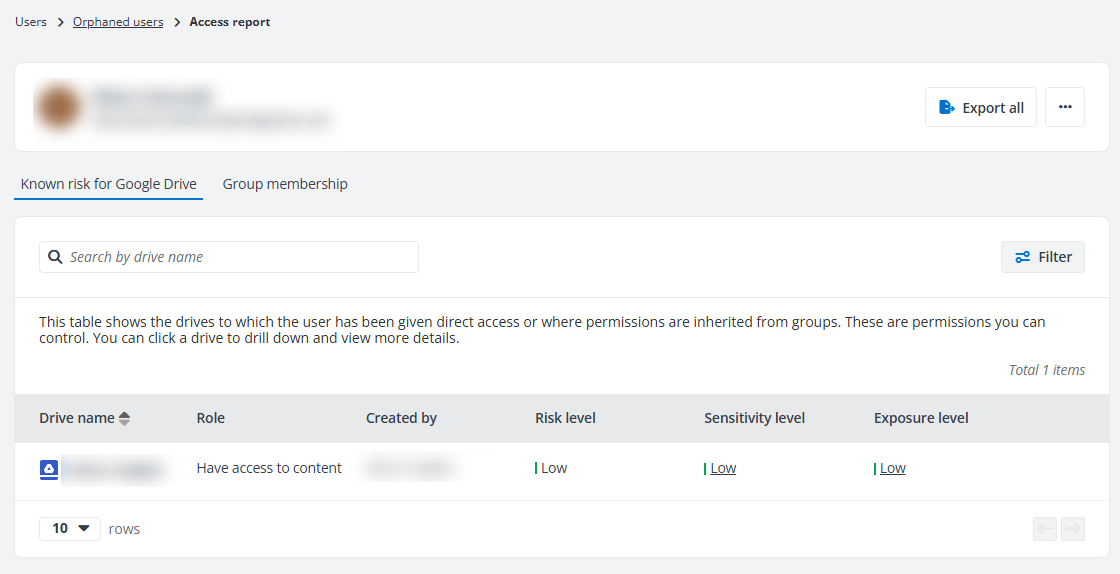Click the Export all button
Screen dimensions: 1120x574
(x=981, y=107)
